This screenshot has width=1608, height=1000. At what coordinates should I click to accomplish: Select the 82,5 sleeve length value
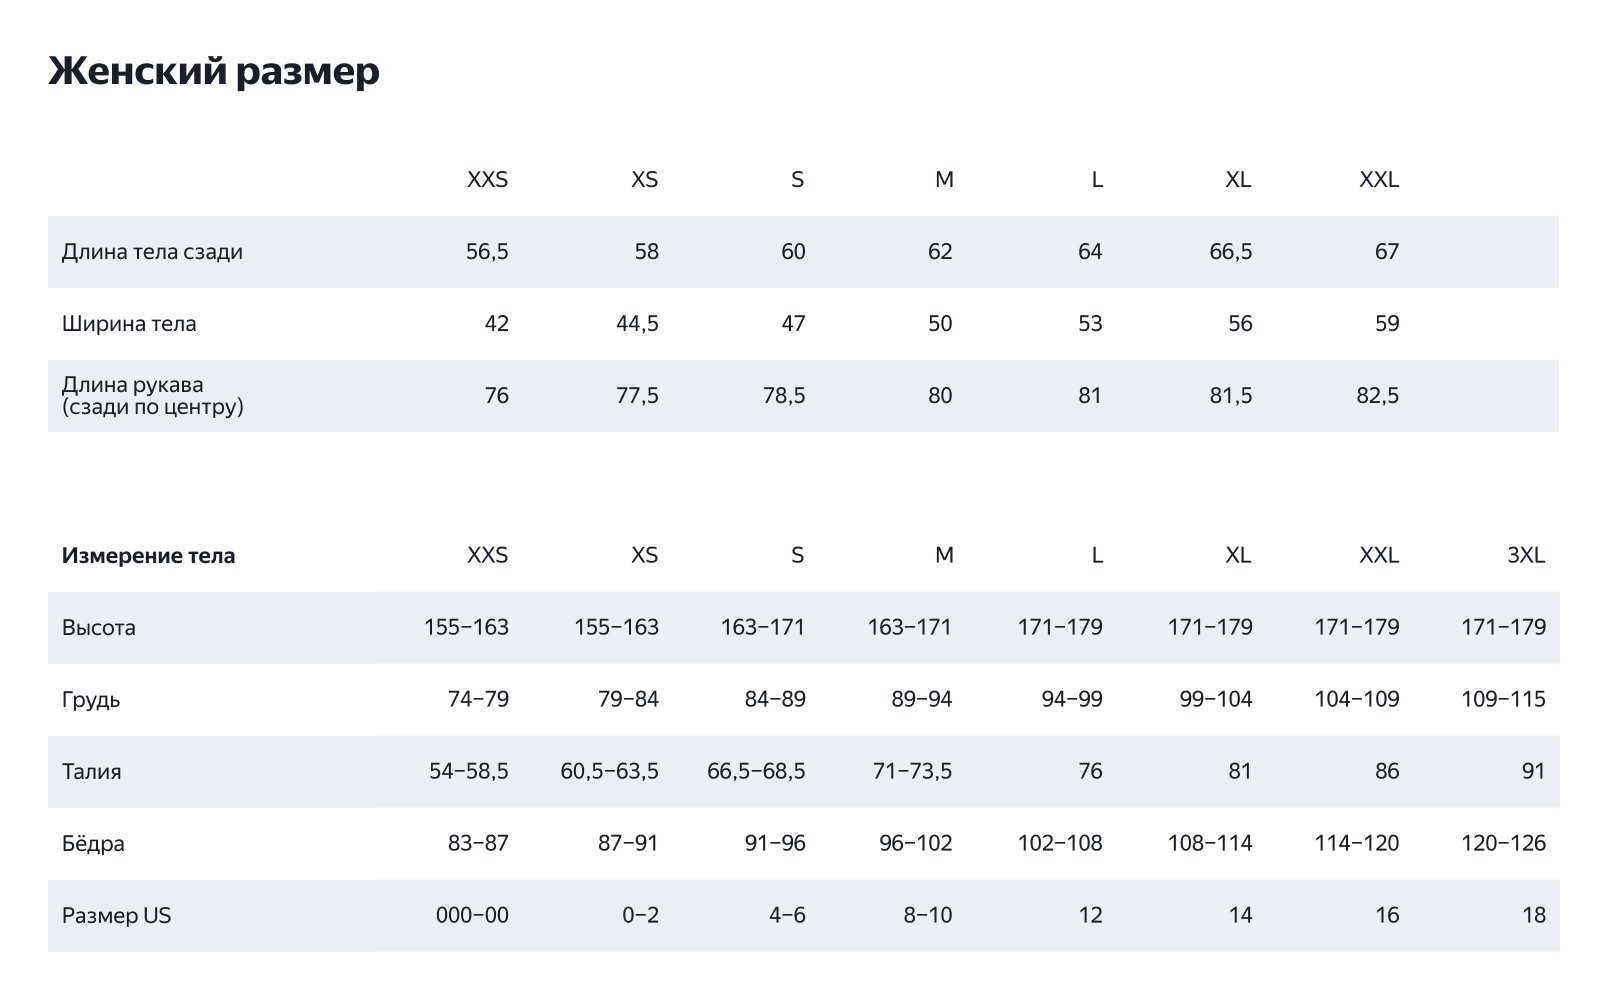coord(1377,396)
